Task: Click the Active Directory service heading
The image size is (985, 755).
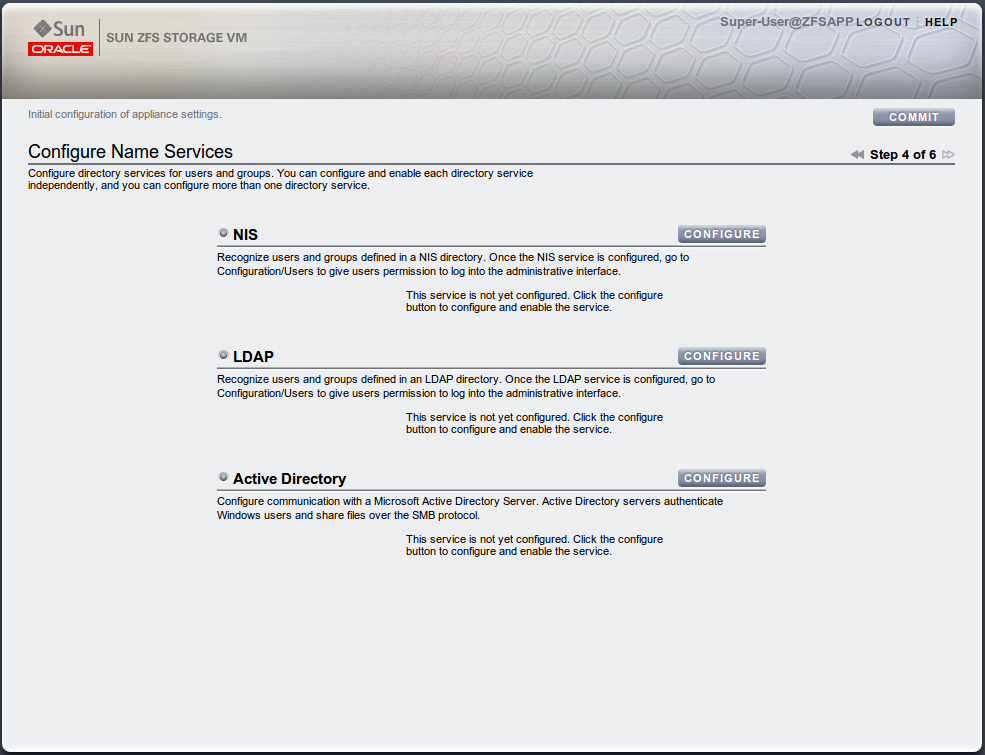Action: pyautogui.click(x=289, y=478)
